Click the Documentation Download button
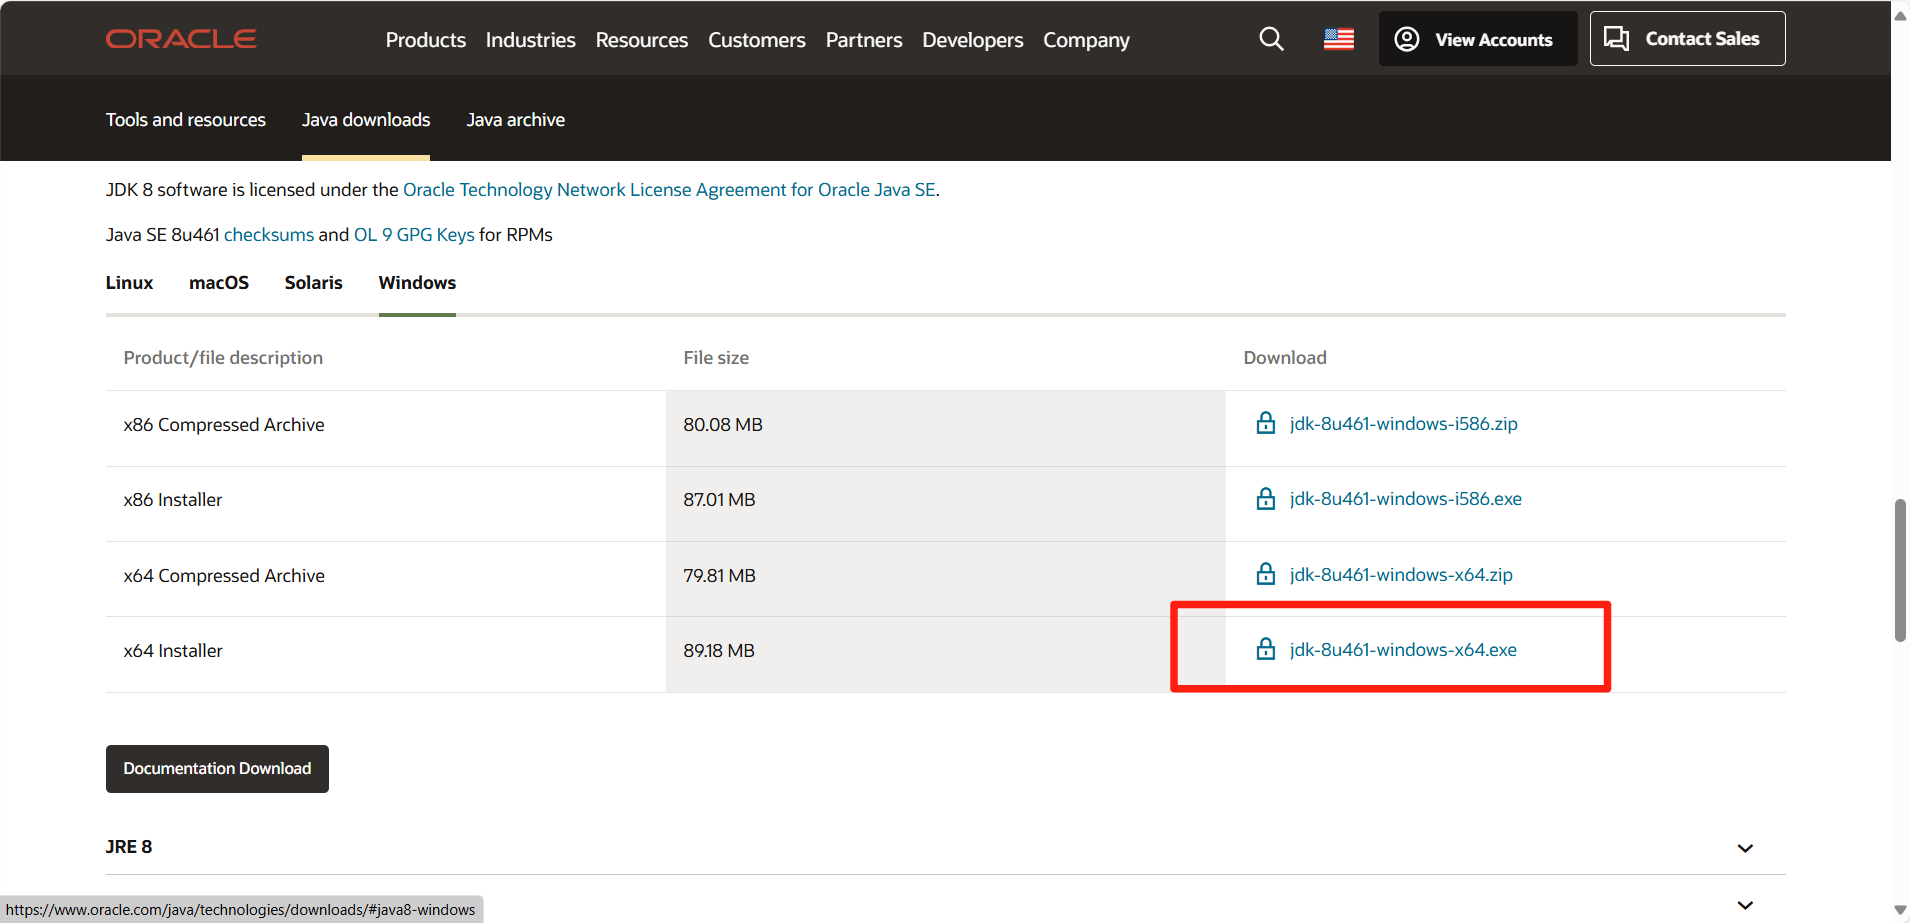 217,769
